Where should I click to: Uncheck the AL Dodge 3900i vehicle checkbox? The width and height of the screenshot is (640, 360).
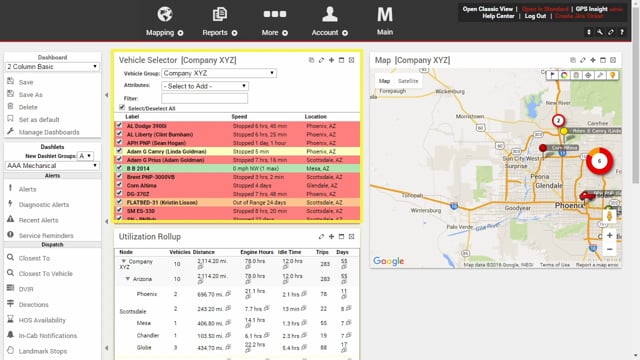point(119,125)
